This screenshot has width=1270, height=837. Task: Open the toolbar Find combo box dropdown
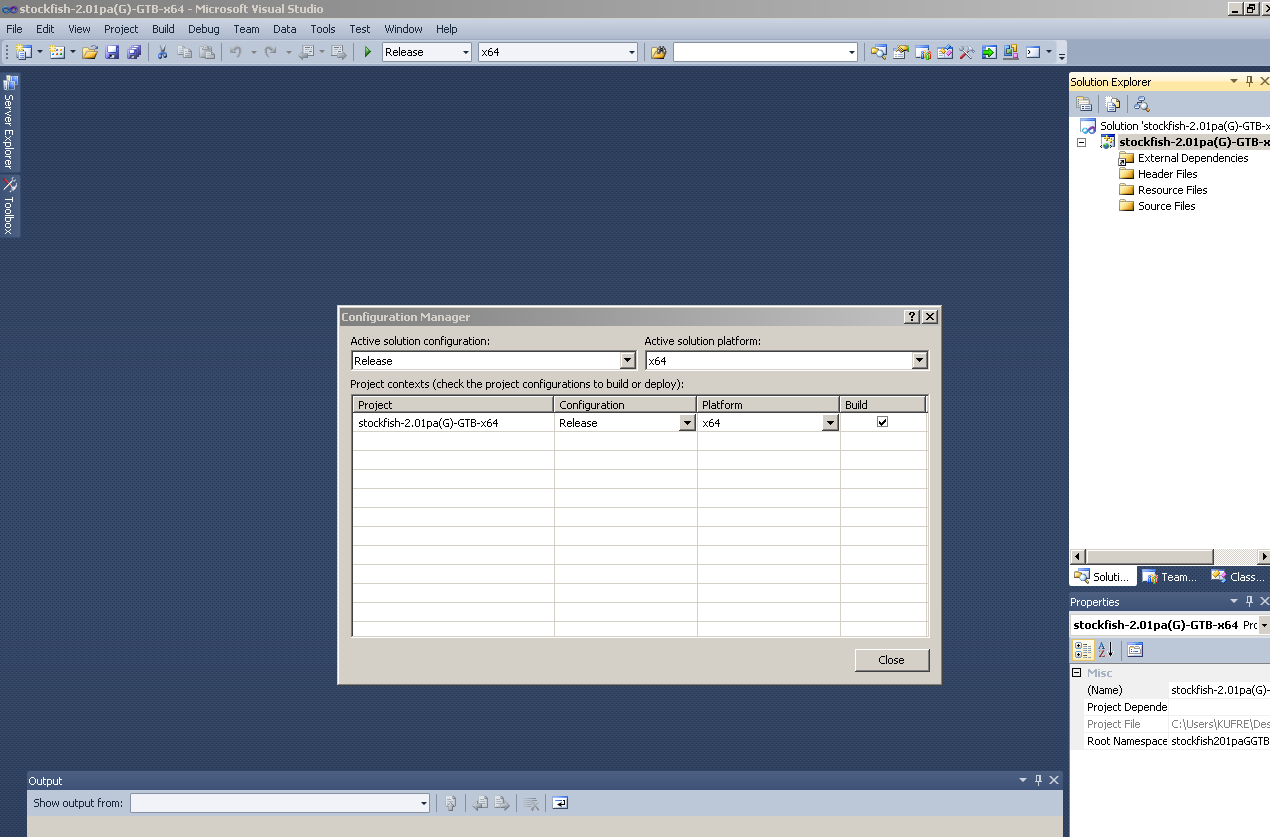[x=852, y=52]
